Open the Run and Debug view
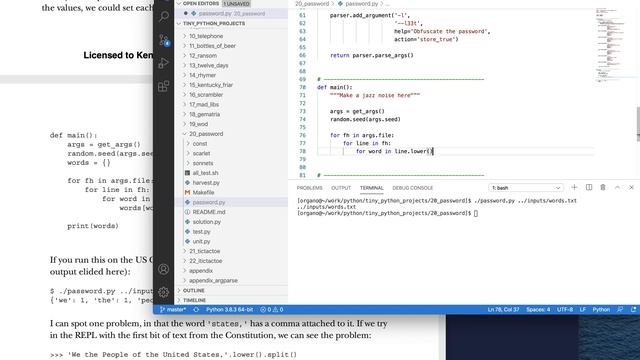 pyautogui.click(x=164, y=63)
